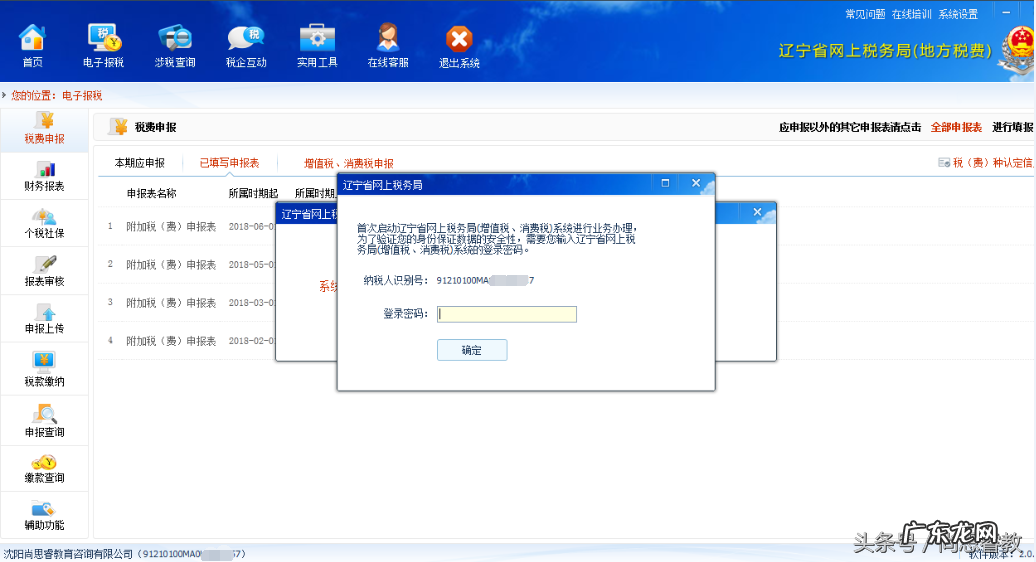Screen dimensions: 1036x562
Task: Open 在线培训 top menu
Action: click(x=911, y=14)
